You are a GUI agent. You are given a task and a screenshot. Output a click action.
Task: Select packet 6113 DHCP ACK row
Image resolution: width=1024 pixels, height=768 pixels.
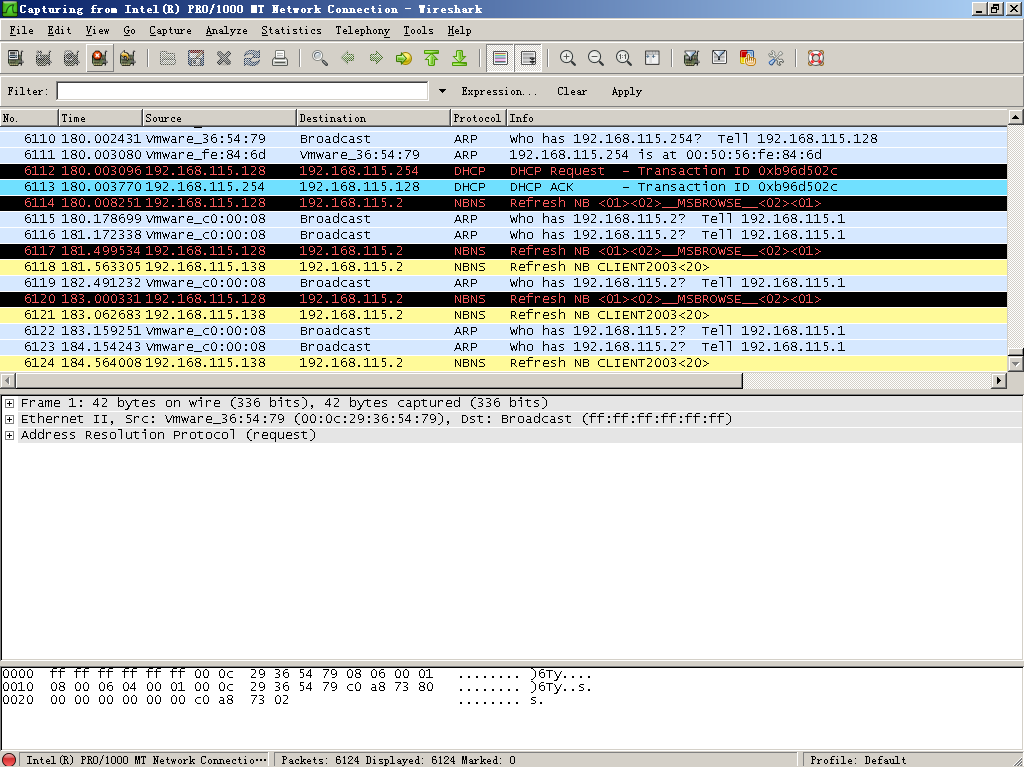click(x=504, y=187)
